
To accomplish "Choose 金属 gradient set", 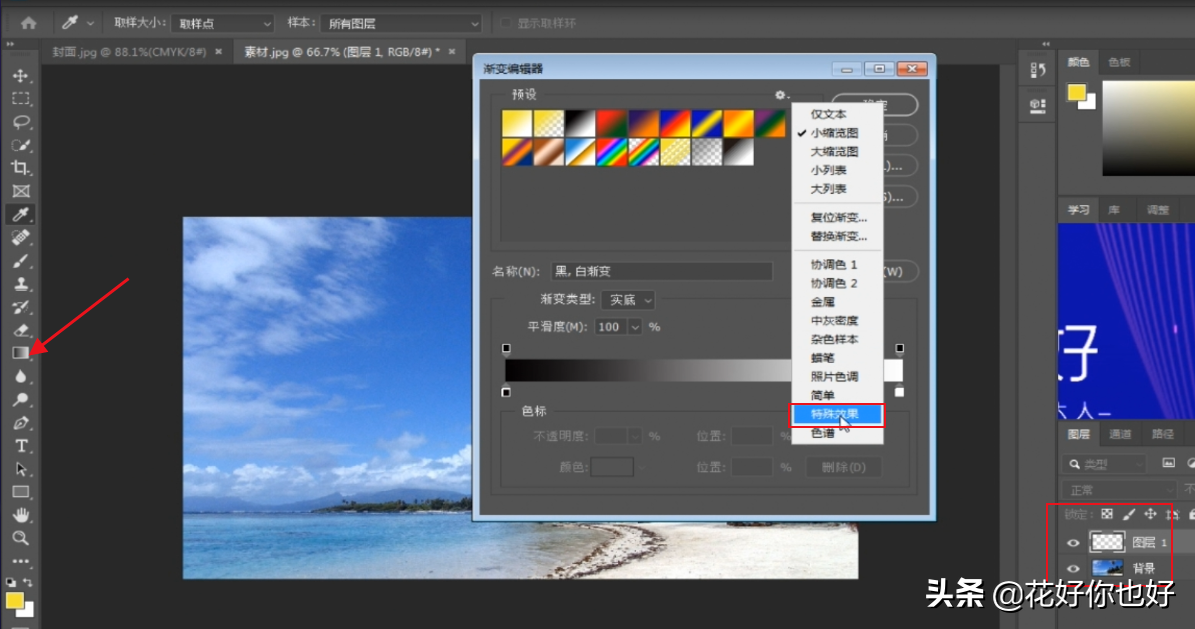I will pyautogui.click(x=837, y=302).
